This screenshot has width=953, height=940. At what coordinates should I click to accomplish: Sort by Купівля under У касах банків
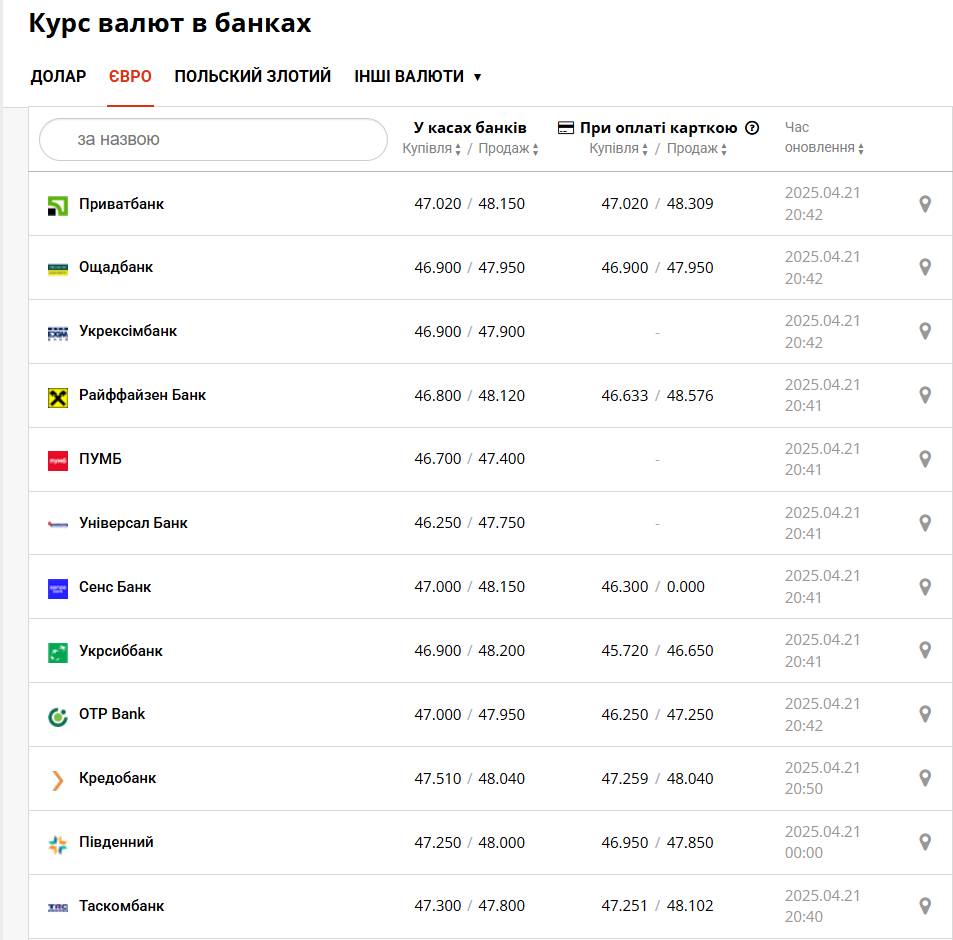coord(432,149)
